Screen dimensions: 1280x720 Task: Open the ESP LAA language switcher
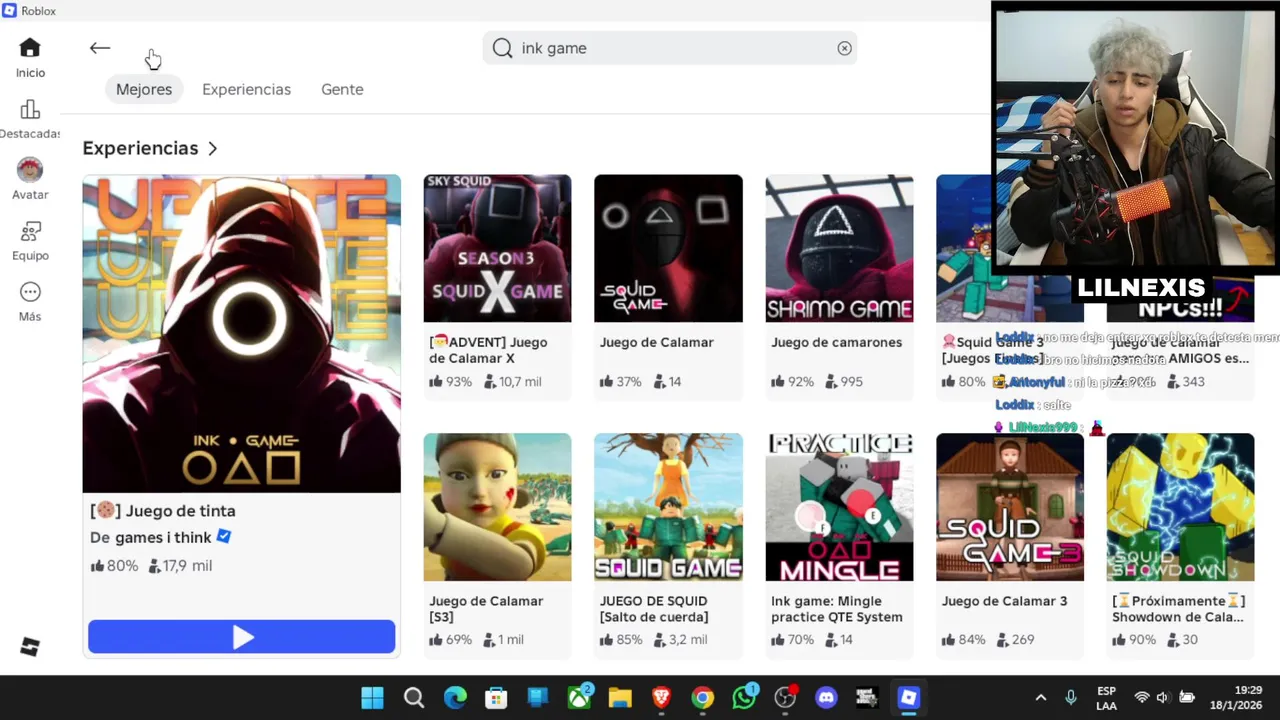pos(1106,697)
